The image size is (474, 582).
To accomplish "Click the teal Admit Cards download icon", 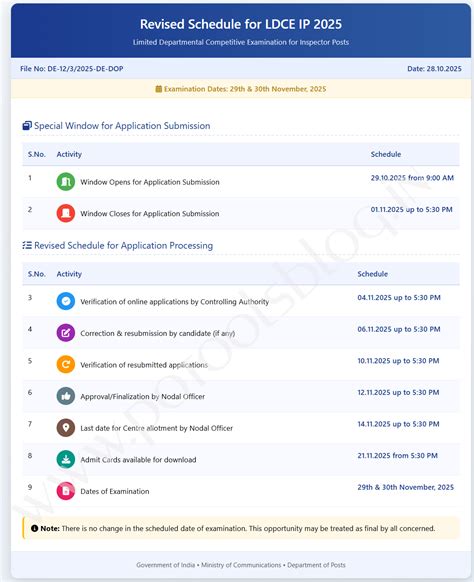I will (x=66, y=460).
